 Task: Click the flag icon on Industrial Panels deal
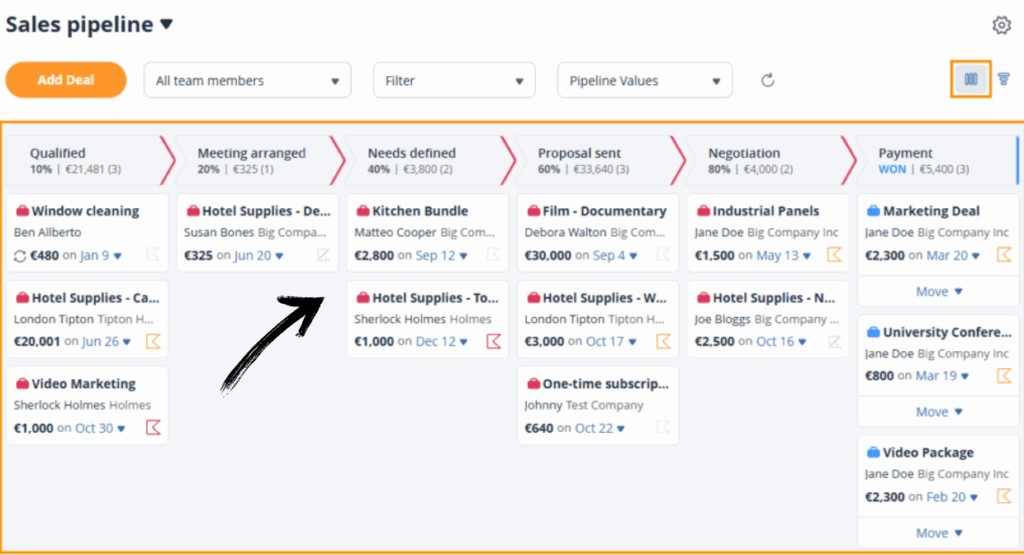click(834, 256)
